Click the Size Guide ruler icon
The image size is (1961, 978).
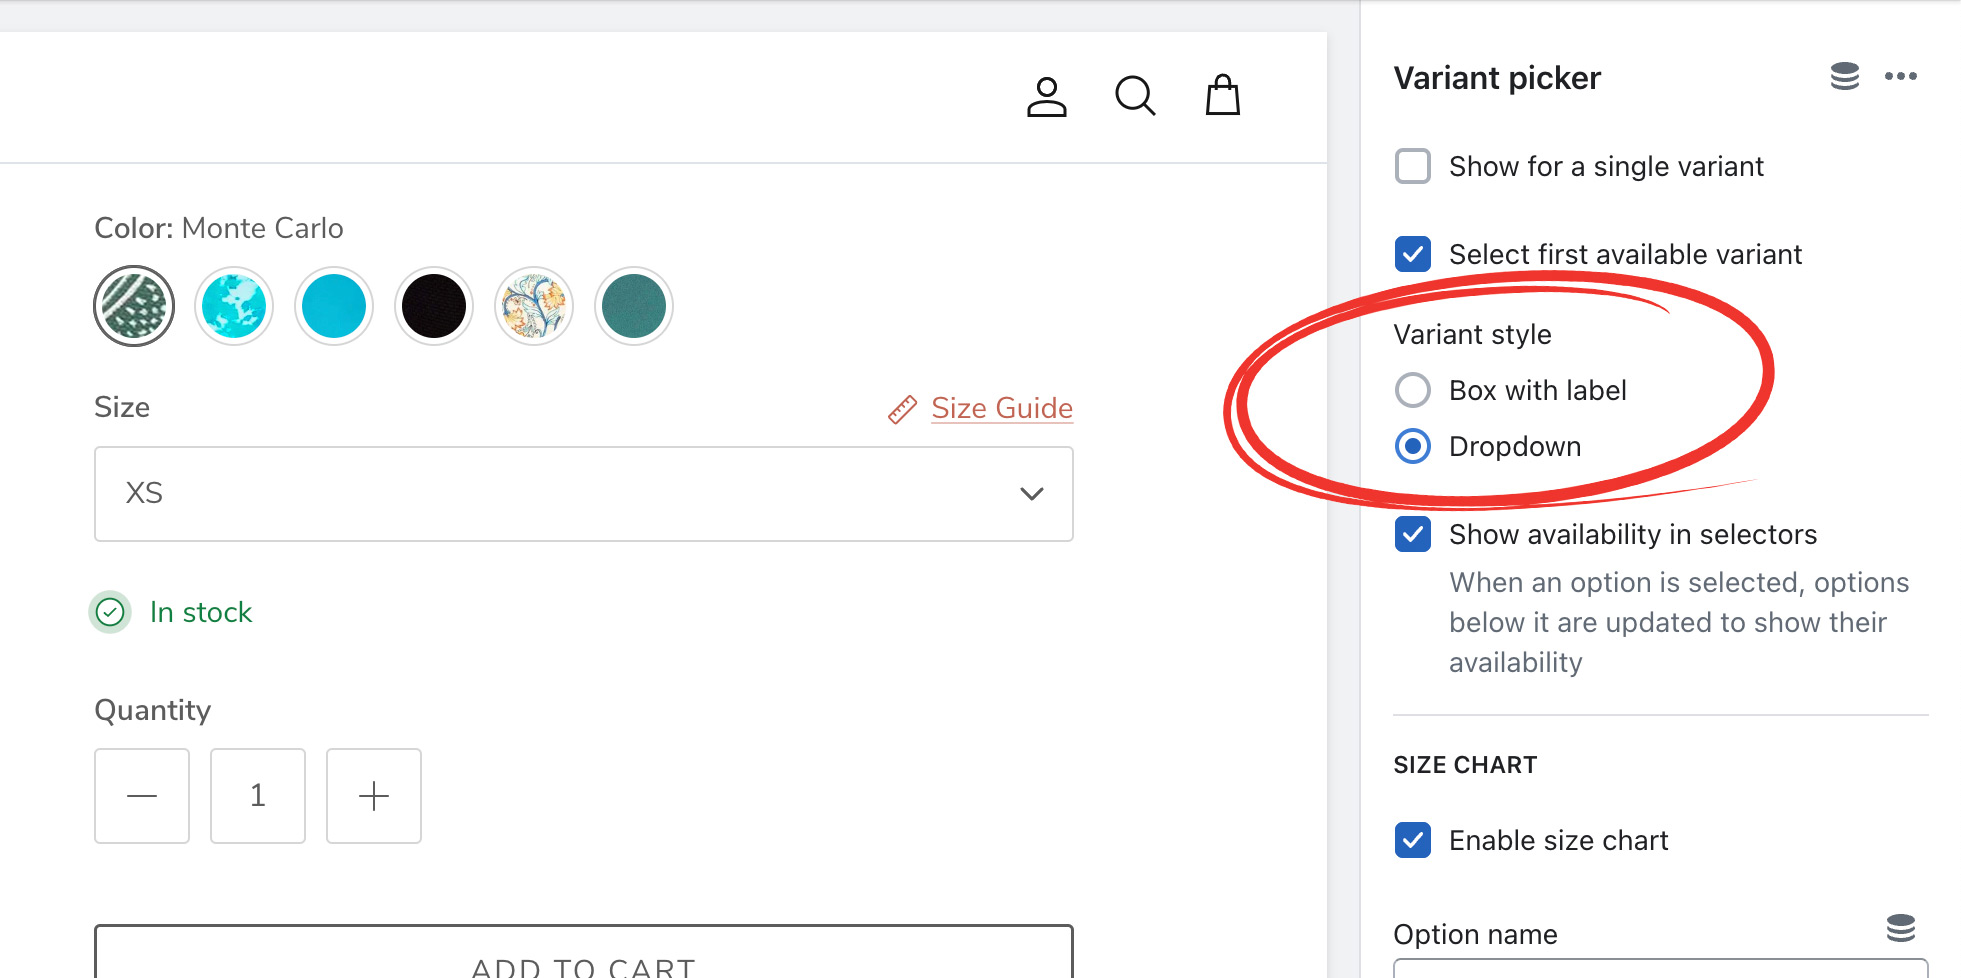click(x=902, y=408)
